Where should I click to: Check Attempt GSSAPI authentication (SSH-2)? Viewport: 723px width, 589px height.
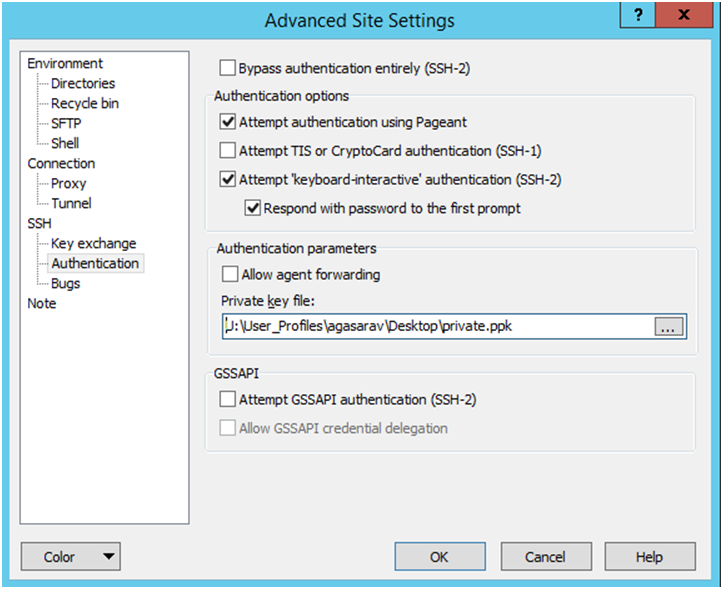click(228, 399)
